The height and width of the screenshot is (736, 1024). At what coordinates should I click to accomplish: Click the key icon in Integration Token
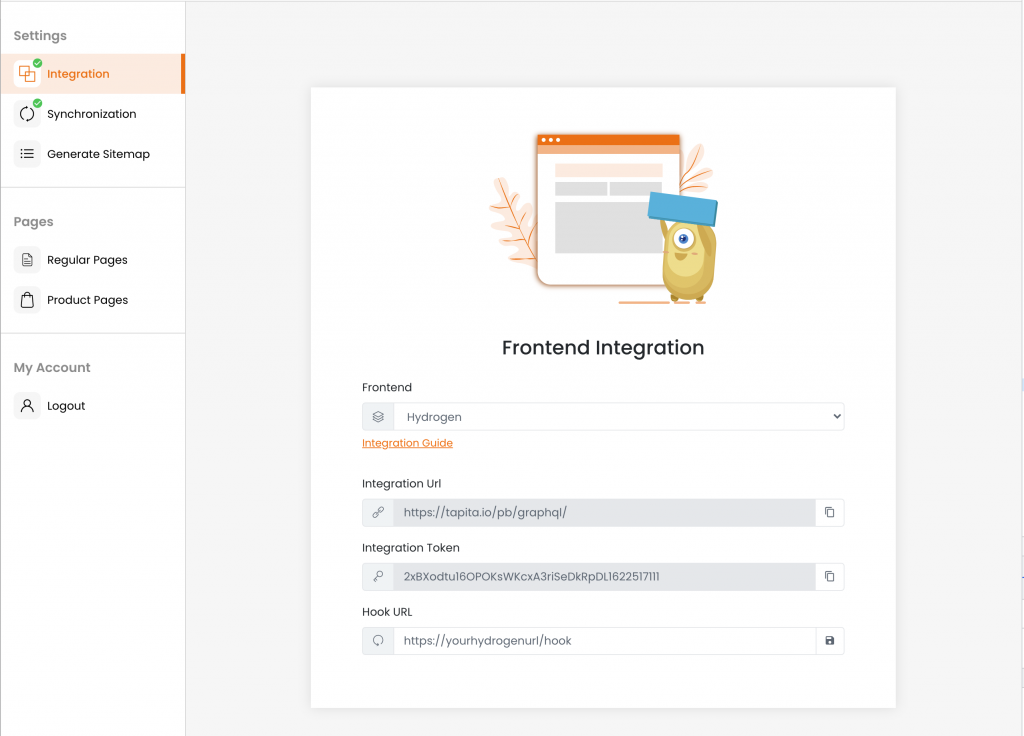(x=378, y=577)
